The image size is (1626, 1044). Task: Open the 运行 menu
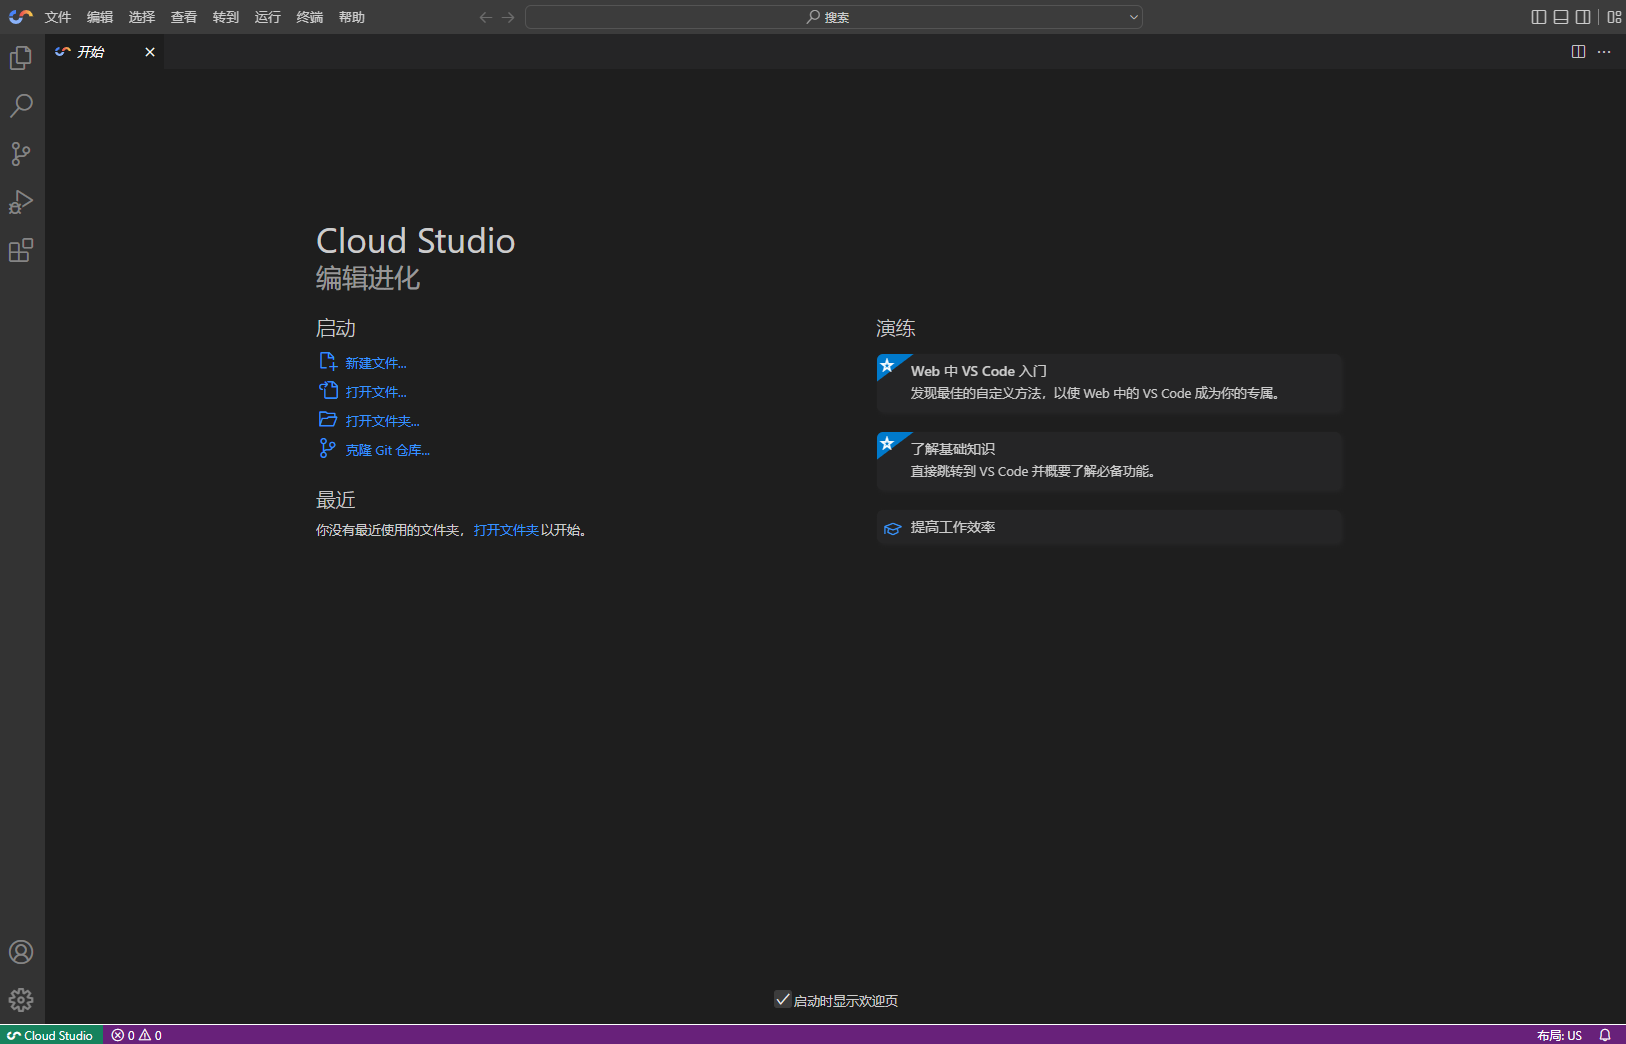(268, 17)
